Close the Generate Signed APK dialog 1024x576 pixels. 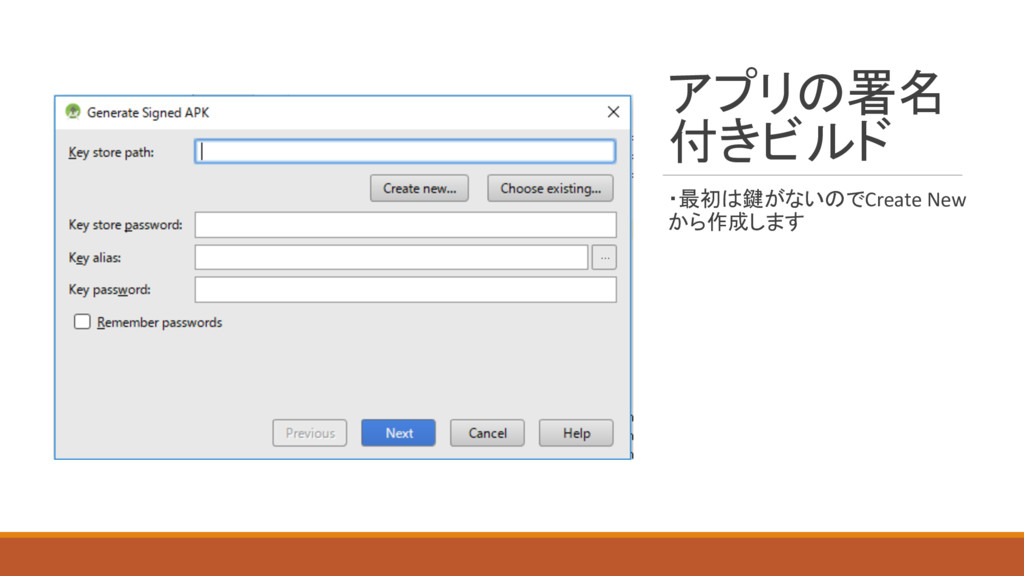(613, 112)
